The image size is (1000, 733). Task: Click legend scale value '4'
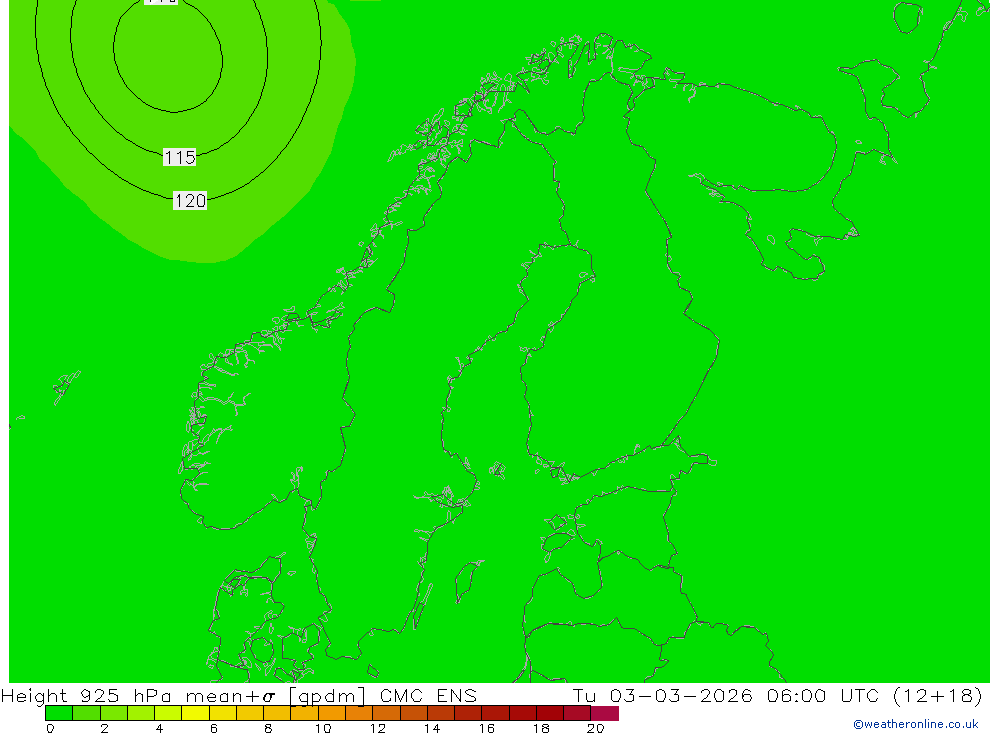[x=159, y=728]
